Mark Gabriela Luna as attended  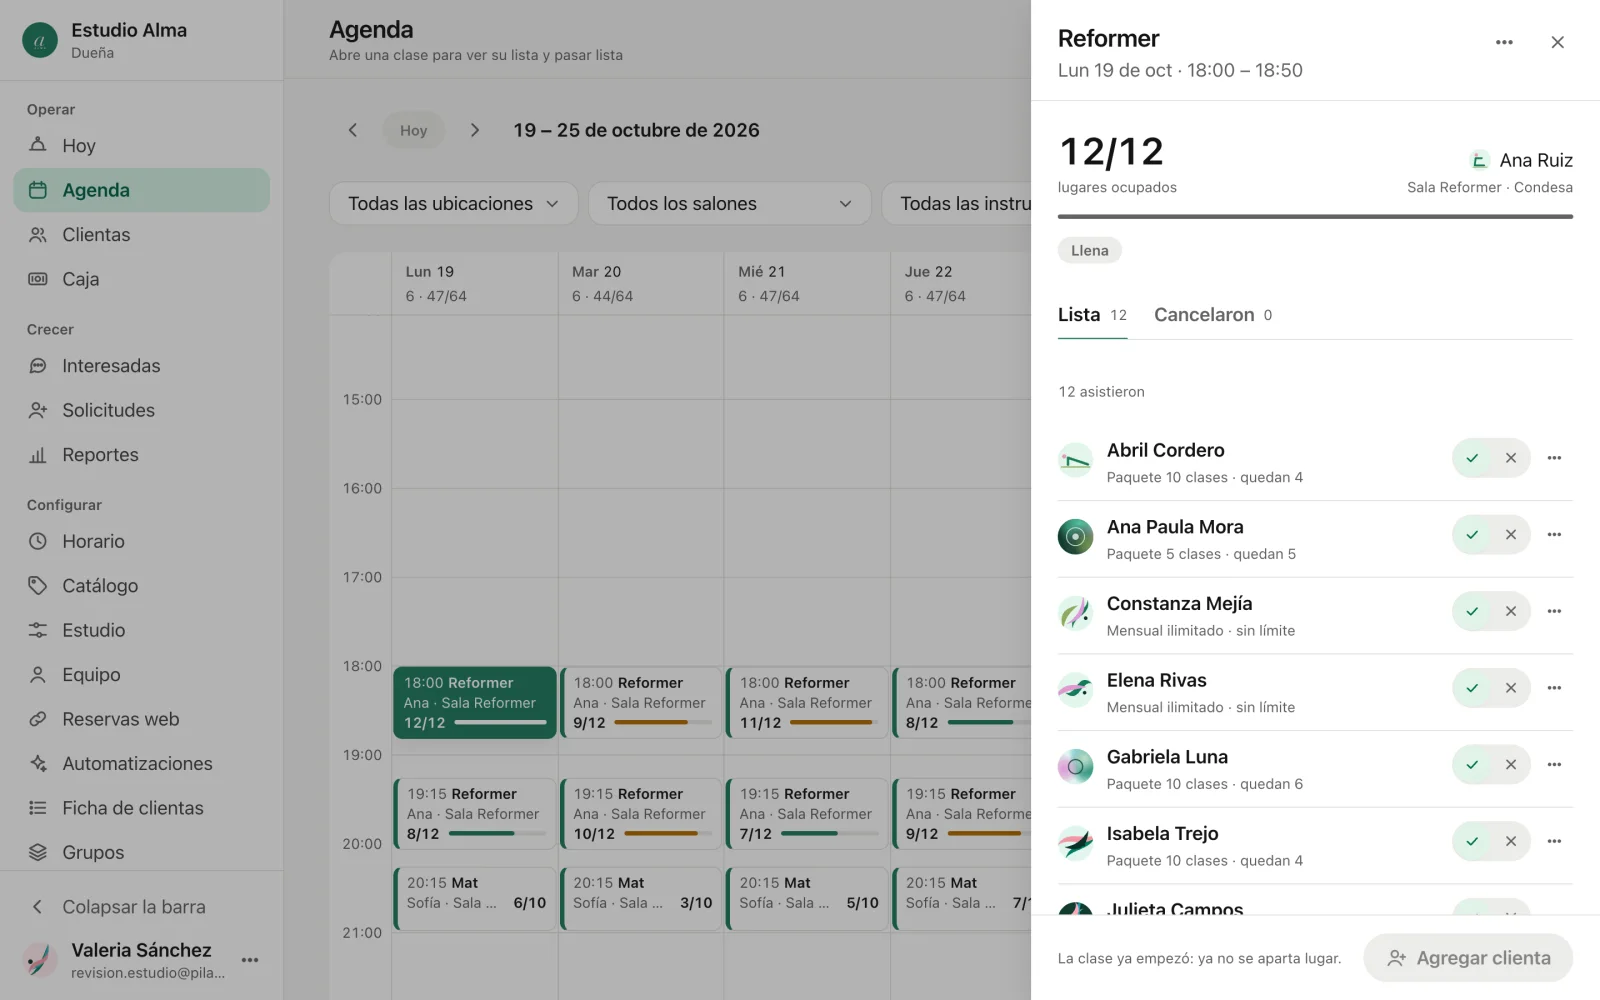pyautogui.click(x=1472, y=765)
